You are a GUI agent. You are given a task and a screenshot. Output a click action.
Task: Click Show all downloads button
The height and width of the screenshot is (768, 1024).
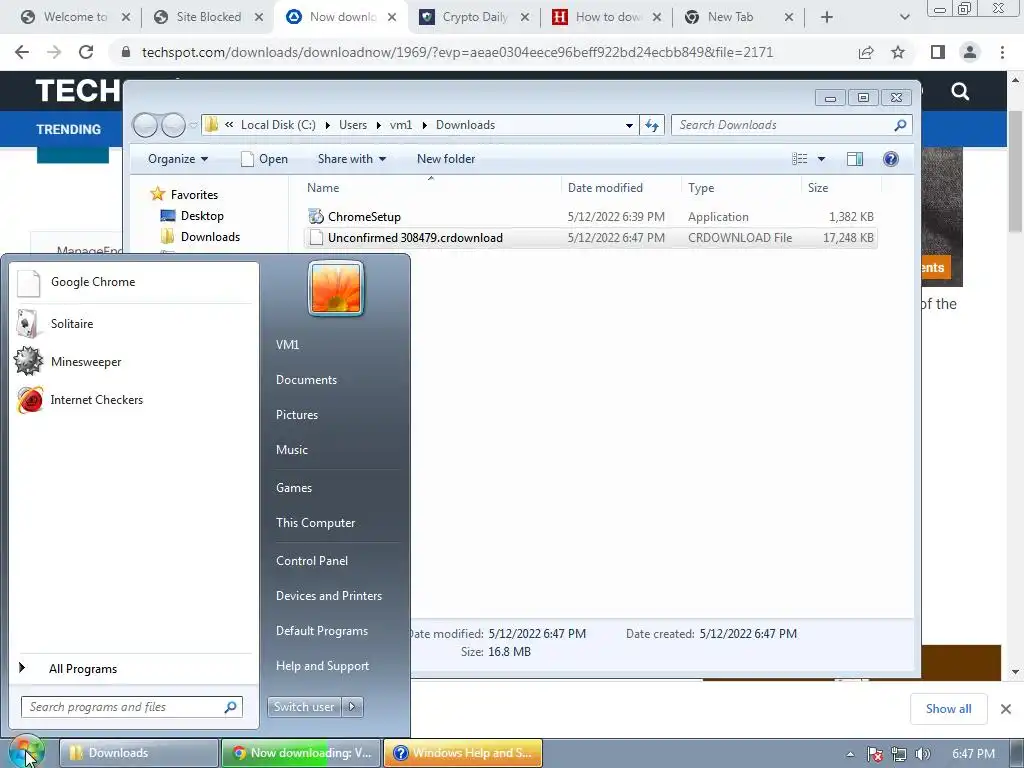[948, 709]
